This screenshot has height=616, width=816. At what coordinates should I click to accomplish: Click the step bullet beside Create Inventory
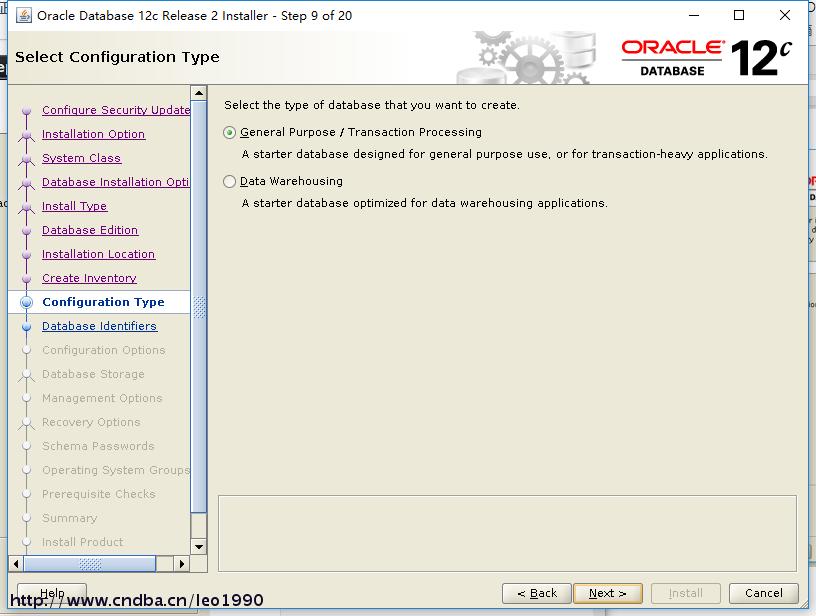[x=27, y=278]
